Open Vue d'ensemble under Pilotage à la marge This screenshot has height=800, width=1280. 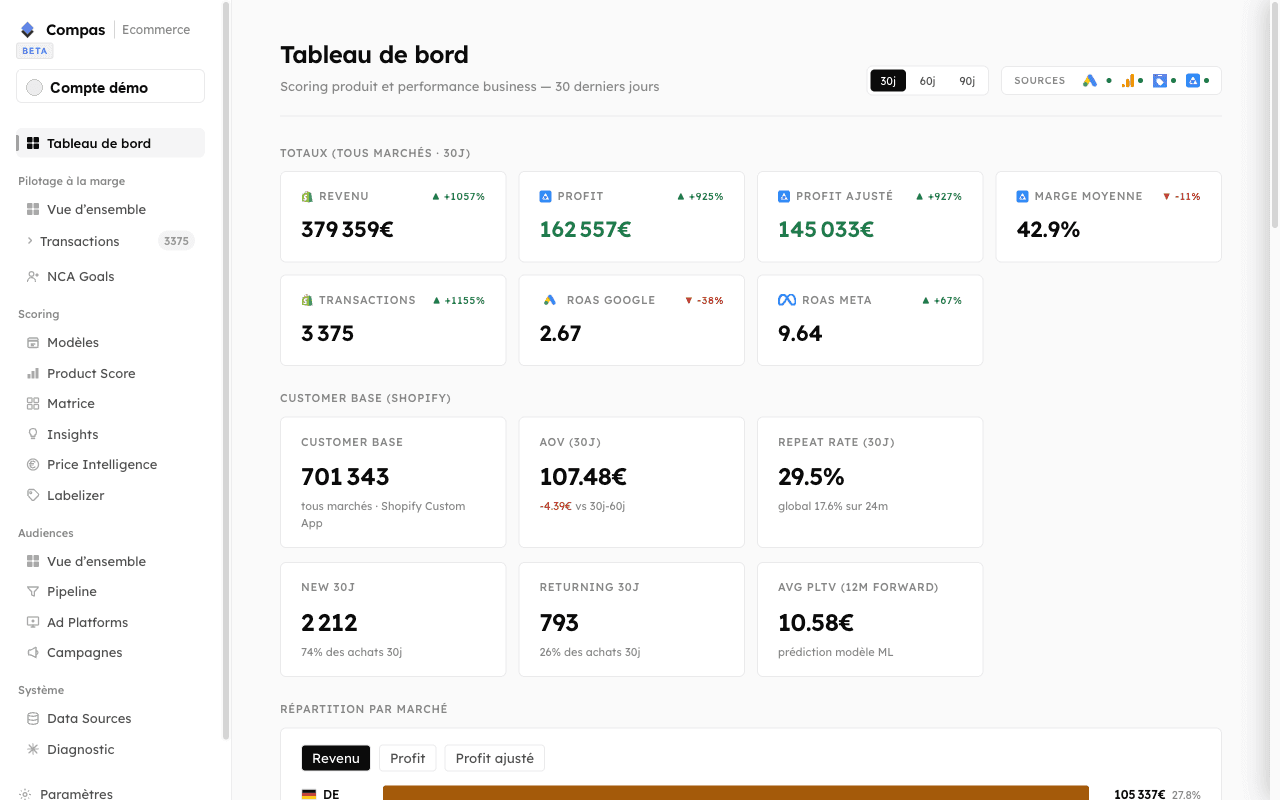pos(110,209)
